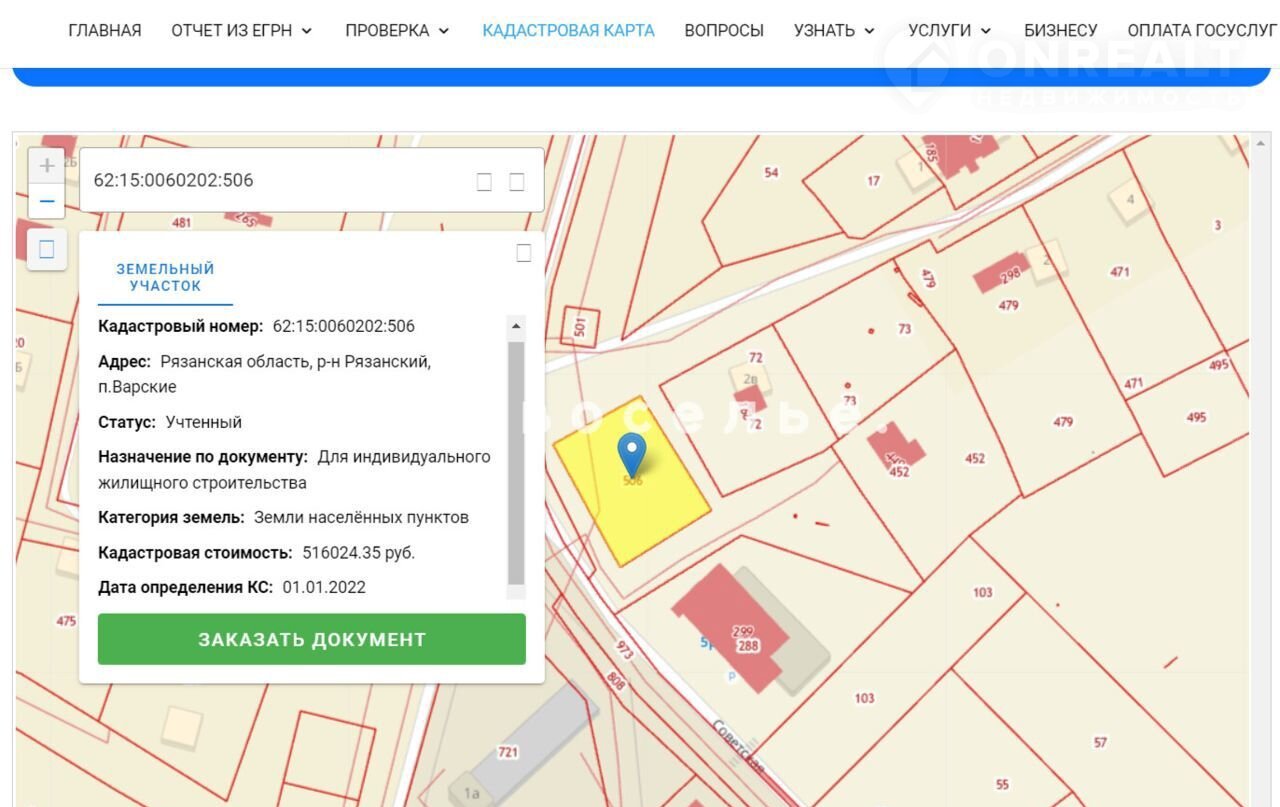Click the icon in the info panel's top-right corner

click(523, 253)
